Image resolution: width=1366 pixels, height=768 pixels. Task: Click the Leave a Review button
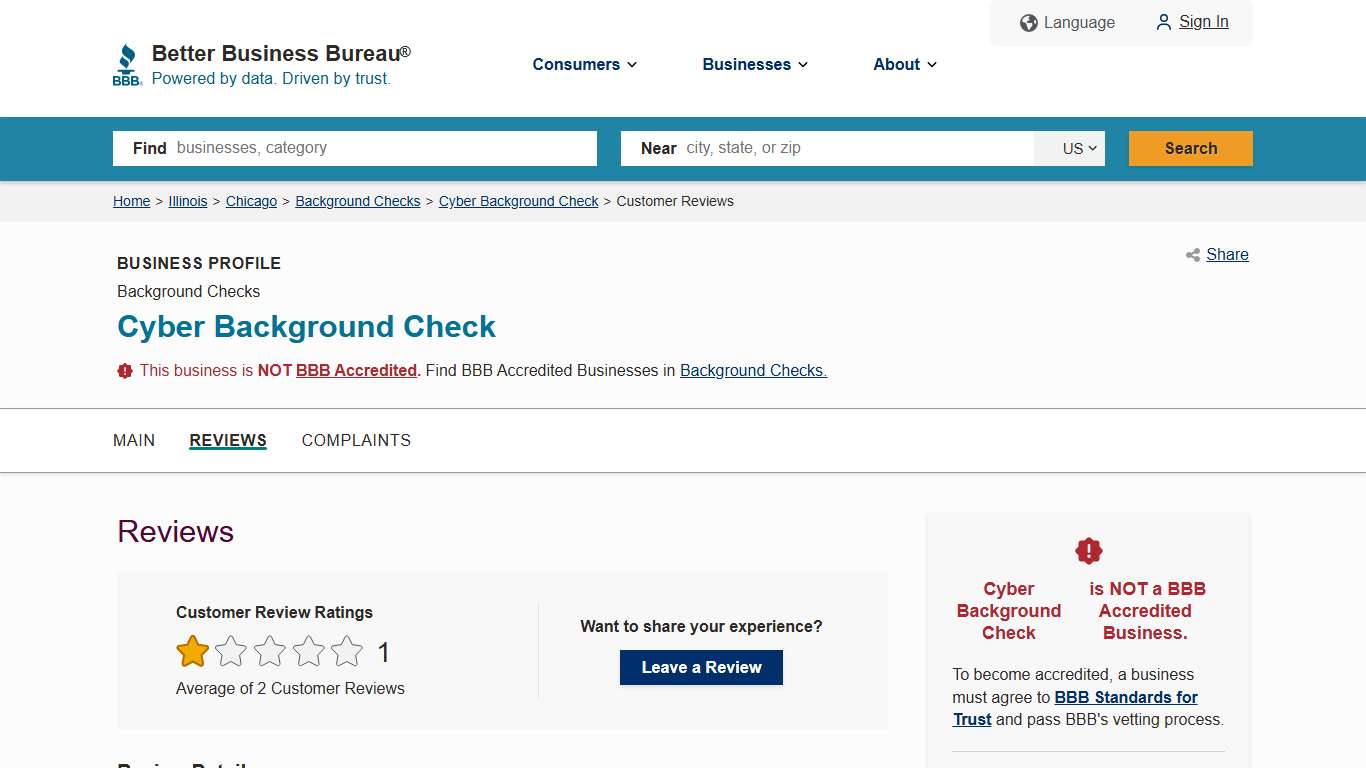700,667
